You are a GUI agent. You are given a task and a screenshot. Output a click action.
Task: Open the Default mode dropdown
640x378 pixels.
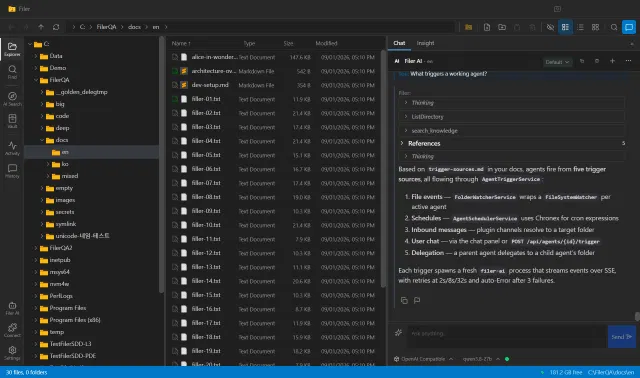coord(557,62)
